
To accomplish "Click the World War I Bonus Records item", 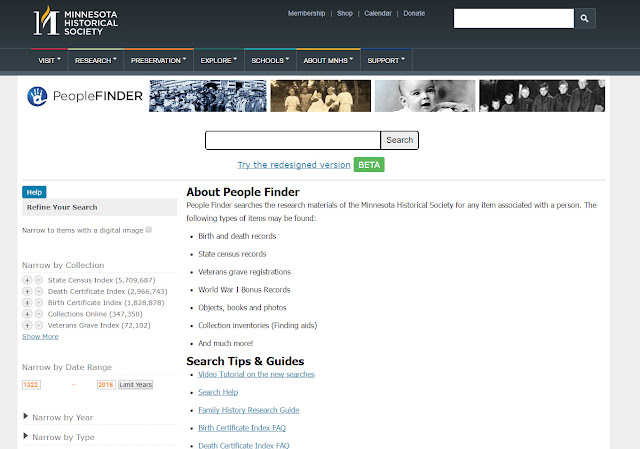I will coord(244,290).
